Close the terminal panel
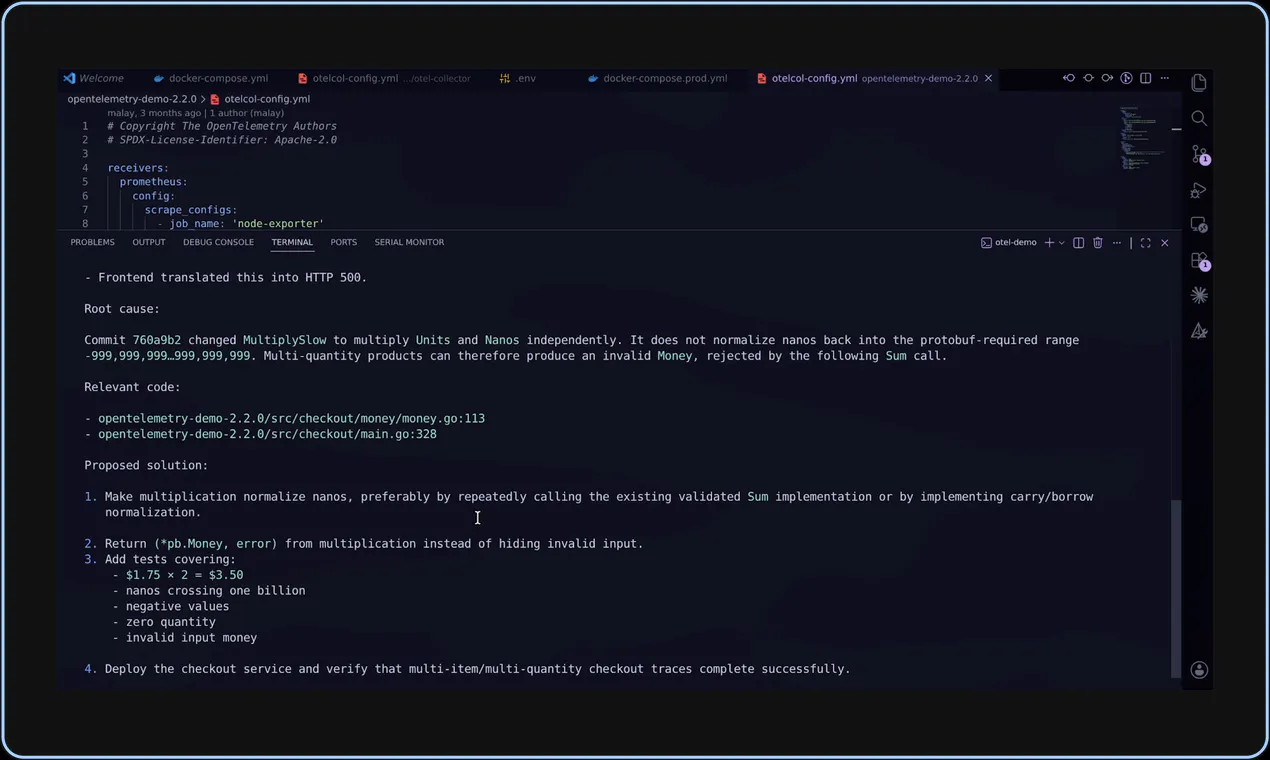Screen dimensions: 1270x760 (x=1164, y=243)
